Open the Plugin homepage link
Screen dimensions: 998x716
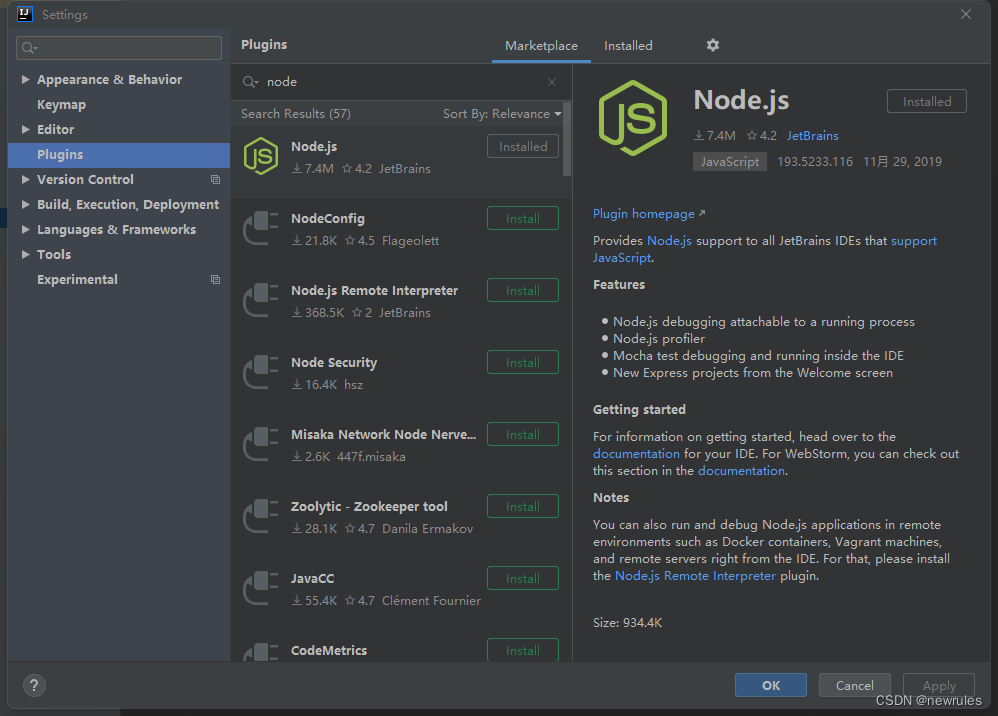tap(649, 214)
